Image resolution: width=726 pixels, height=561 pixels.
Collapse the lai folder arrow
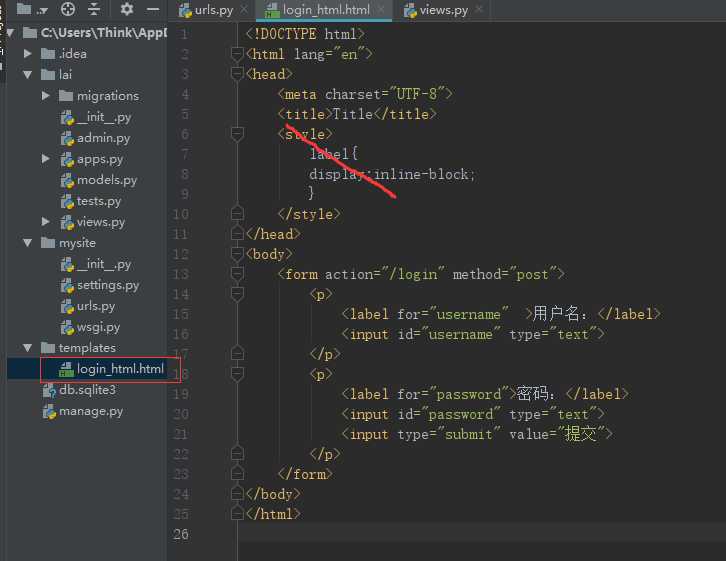28,75
